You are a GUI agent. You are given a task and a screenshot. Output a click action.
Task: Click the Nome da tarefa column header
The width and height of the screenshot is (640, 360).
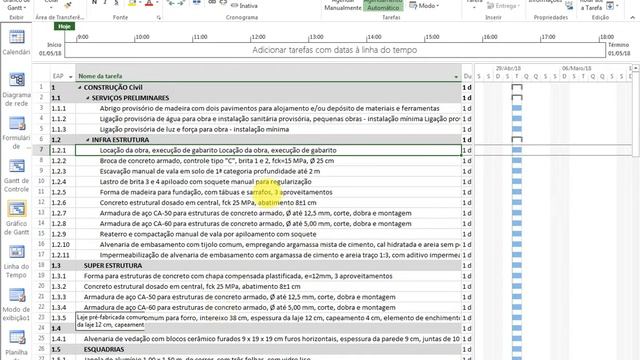pos(268,76)
